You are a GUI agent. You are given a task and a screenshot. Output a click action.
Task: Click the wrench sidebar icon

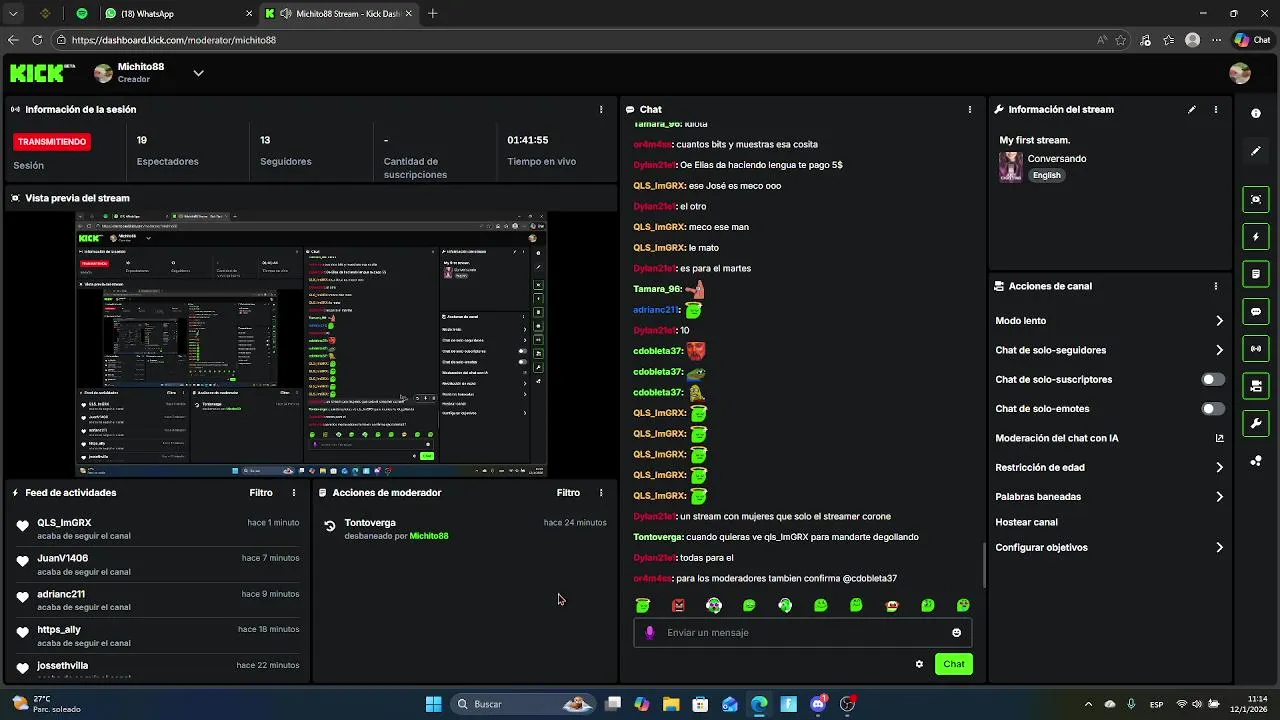click(1256, 423)
